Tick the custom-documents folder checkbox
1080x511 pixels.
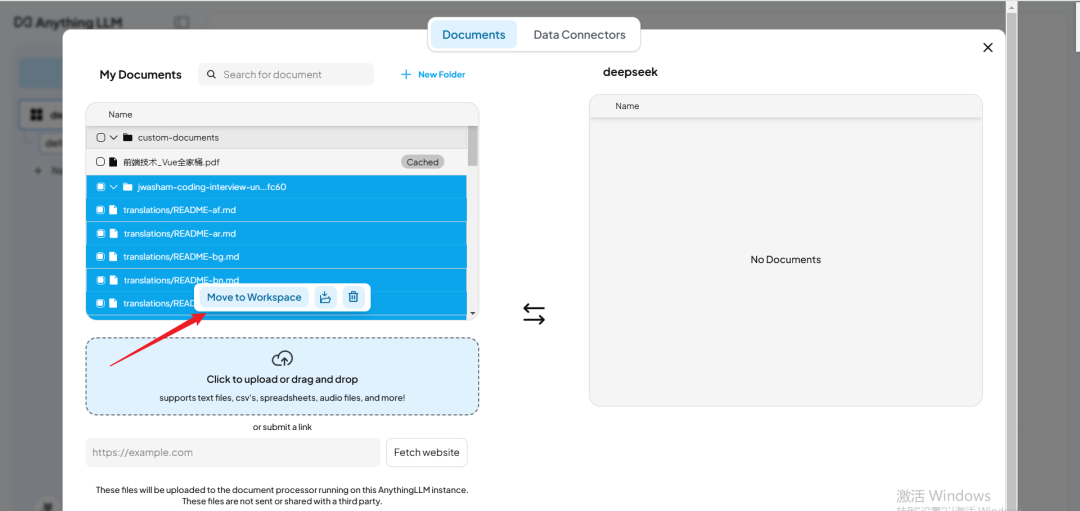101,138
